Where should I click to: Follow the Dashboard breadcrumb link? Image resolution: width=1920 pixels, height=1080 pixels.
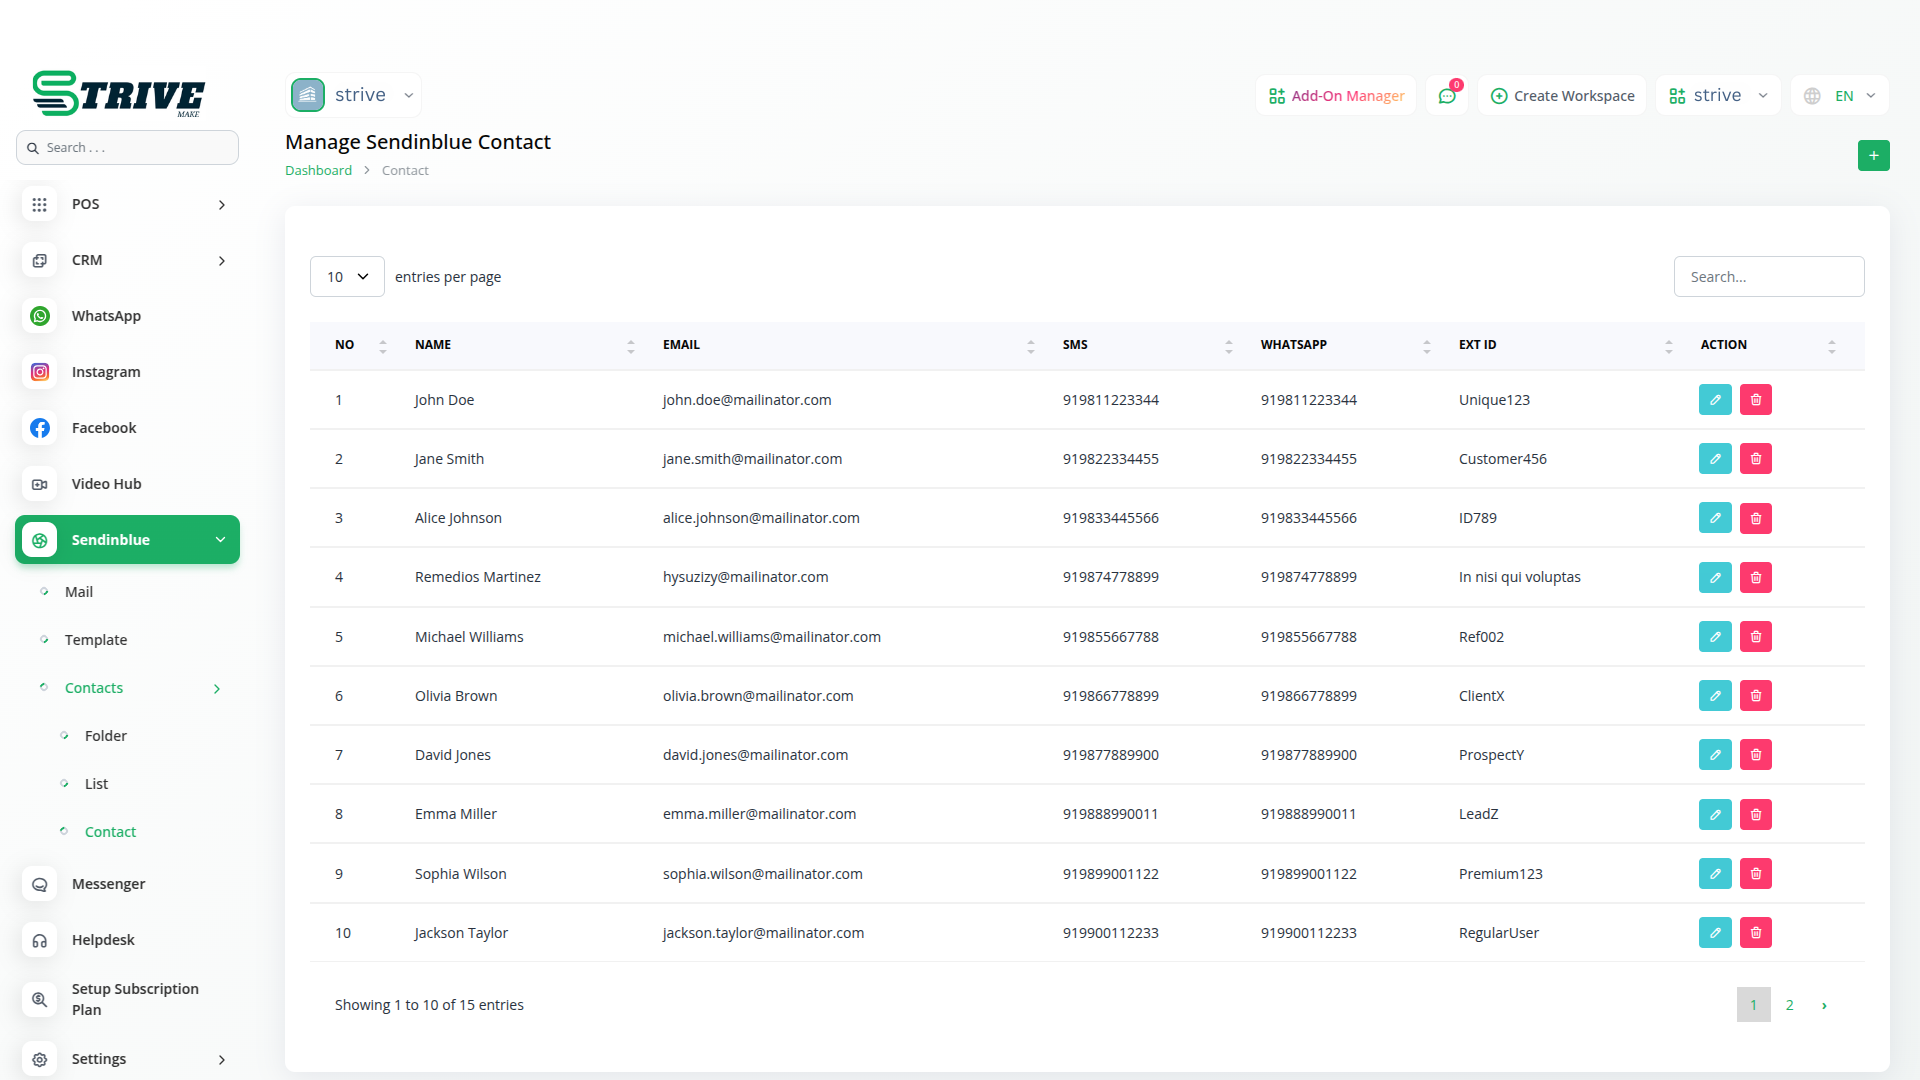point(318,171)
